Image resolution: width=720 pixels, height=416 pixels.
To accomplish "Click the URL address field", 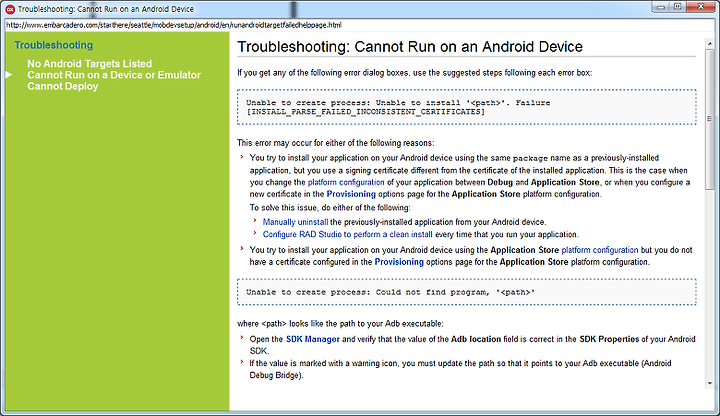I will pyautogui.click(x=358, y=25).
